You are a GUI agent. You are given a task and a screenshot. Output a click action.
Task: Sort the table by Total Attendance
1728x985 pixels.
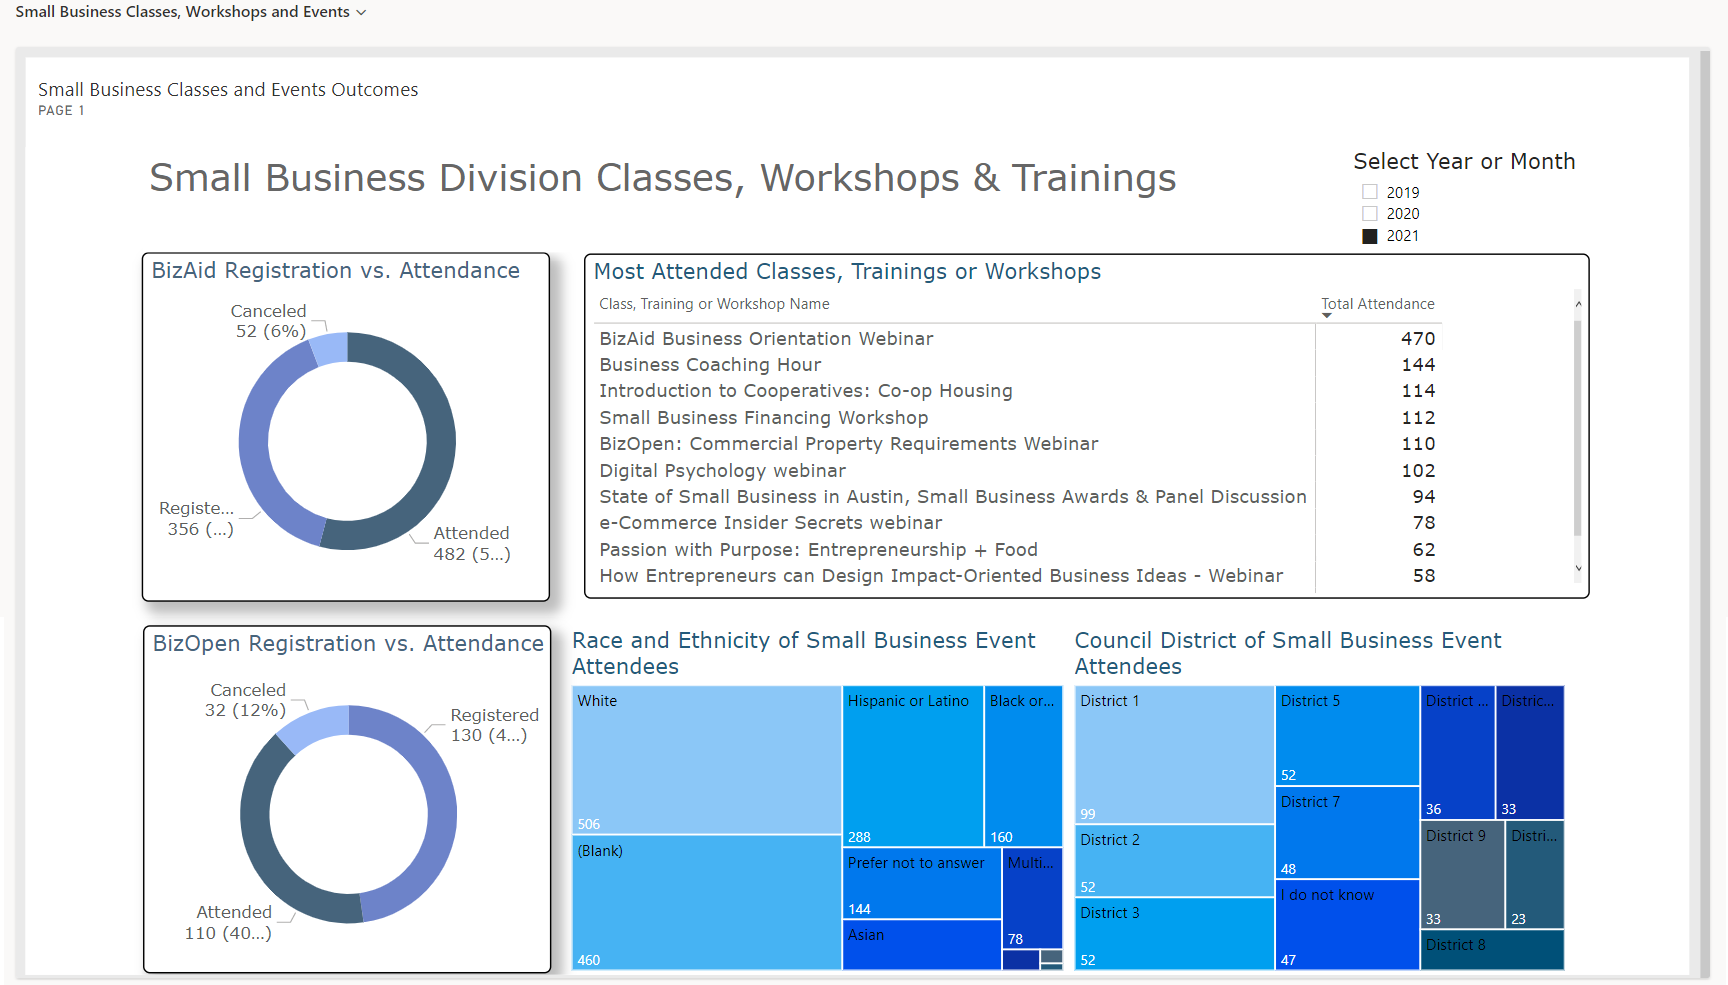pos(1377,304)
